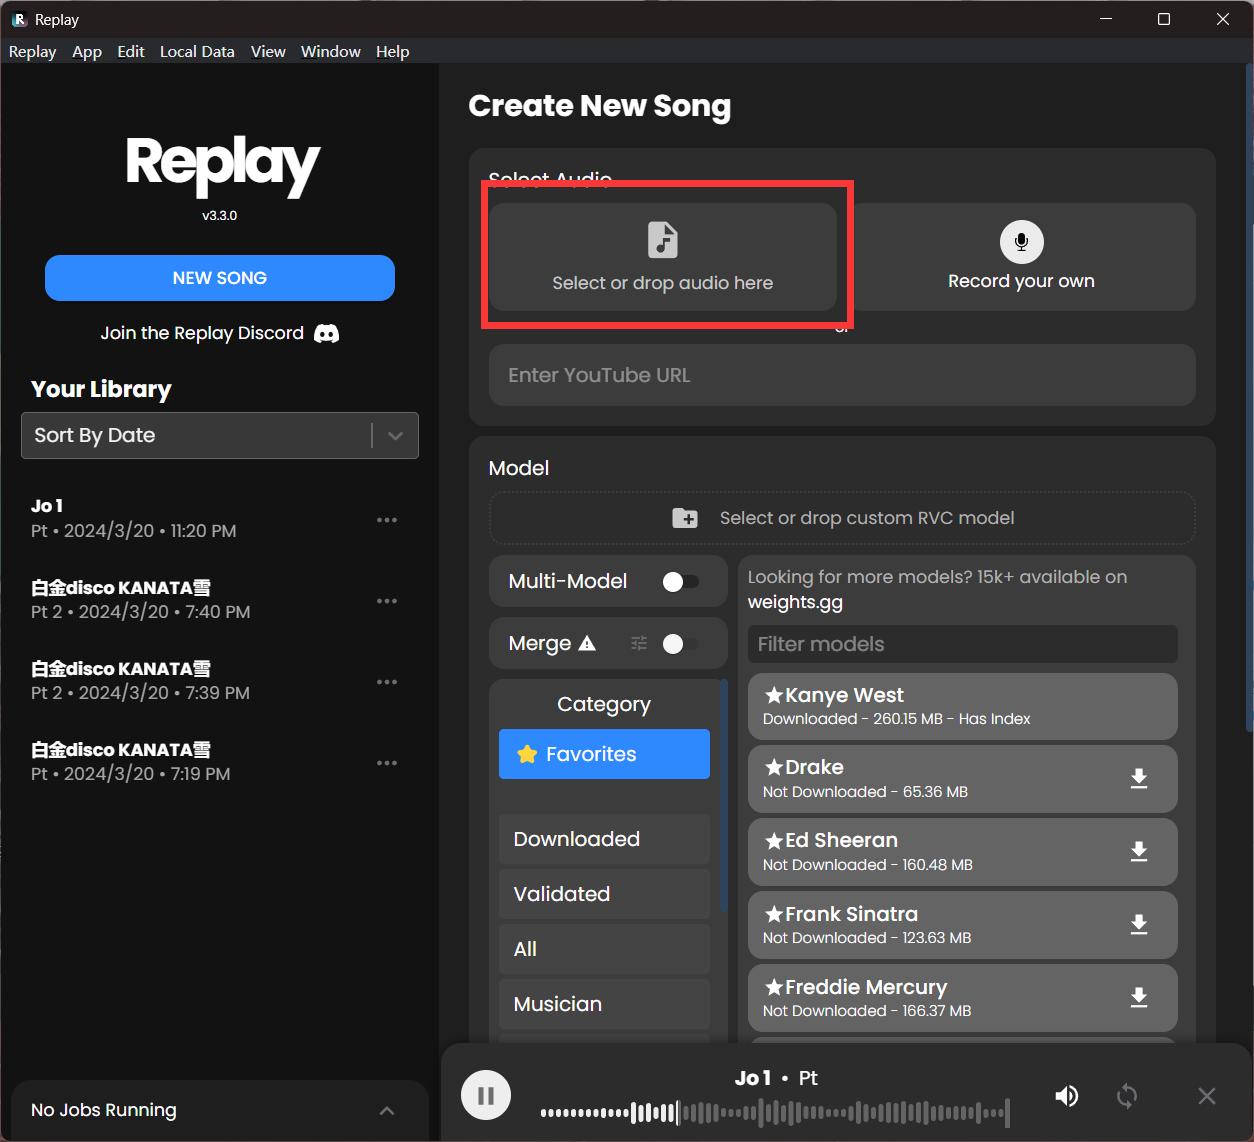Pause the playing Jo 1 track
Image resolution: width=1254 pixels, height=1142 pixels.
point(486,1096)
